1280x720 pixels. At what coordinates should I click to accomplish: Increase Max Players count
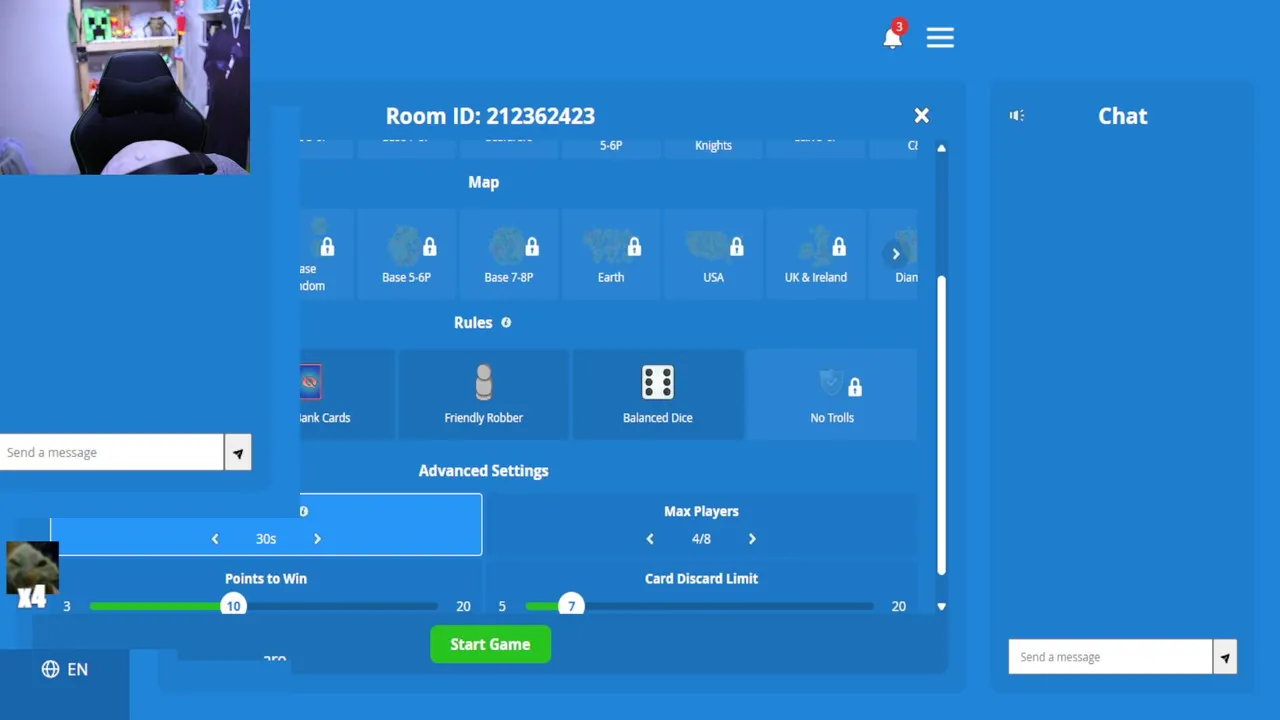click(752, 539)
